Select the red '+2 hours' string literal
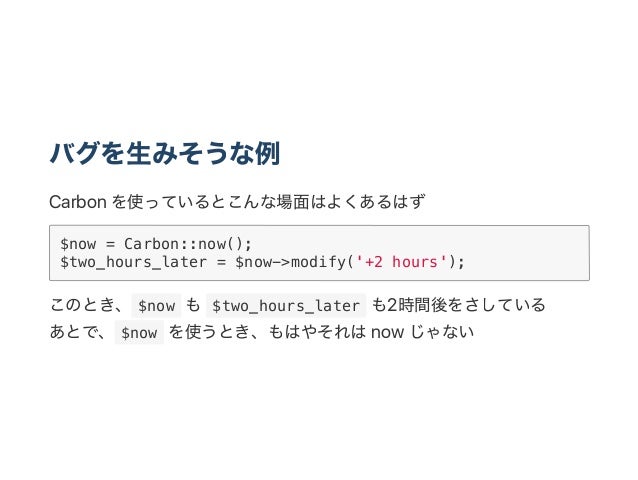This screenshot has width=638, height=480. point(401,262)
